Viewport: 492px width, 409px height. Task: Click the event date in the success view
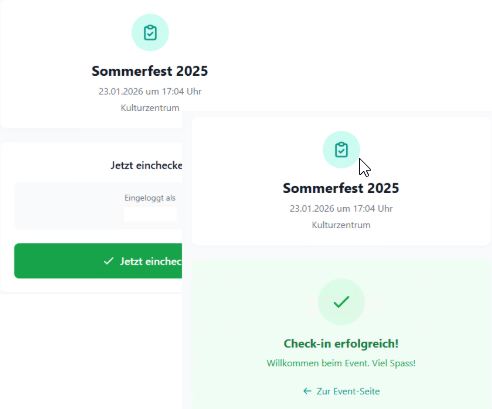[341, 209]
